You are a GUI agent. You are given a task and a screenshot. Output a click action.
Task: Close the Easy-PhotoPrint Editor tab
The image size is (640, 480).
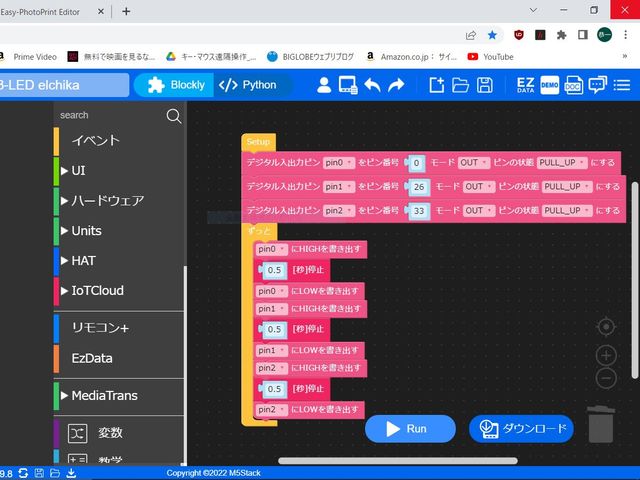101,11
